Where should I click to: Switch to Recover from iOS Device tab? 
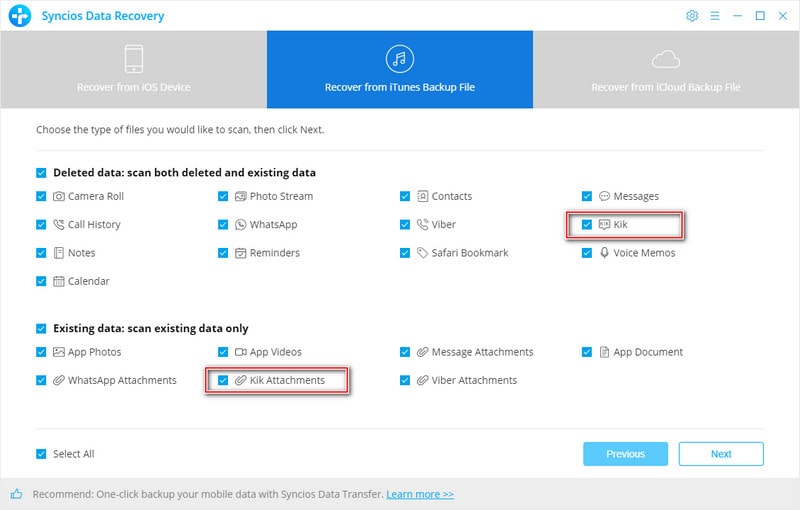(134, 69)
